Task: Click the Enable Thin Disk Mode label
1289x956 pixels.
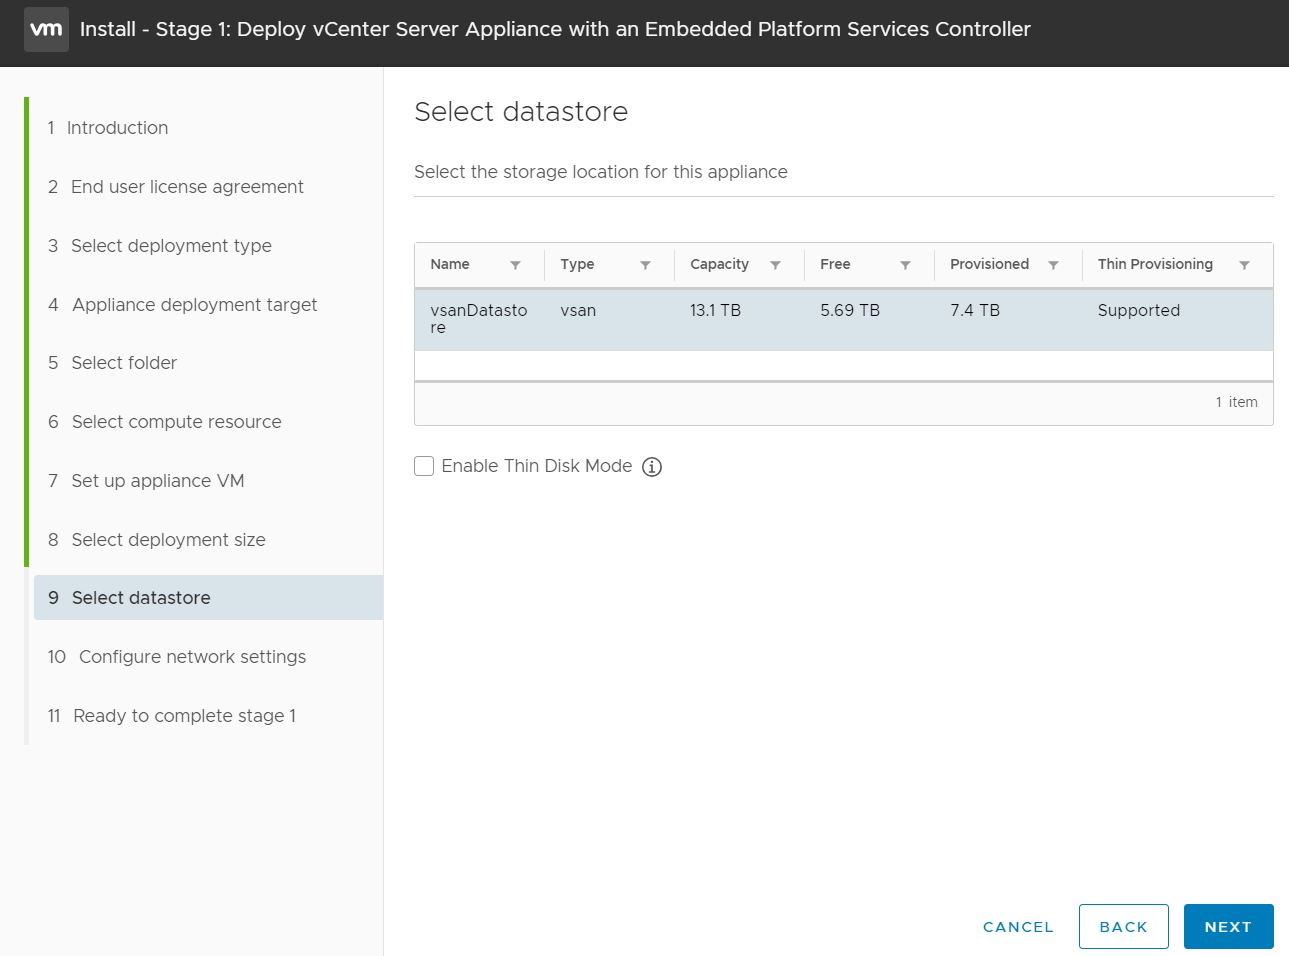Action: pyautogui.click(x=537, y=466)
